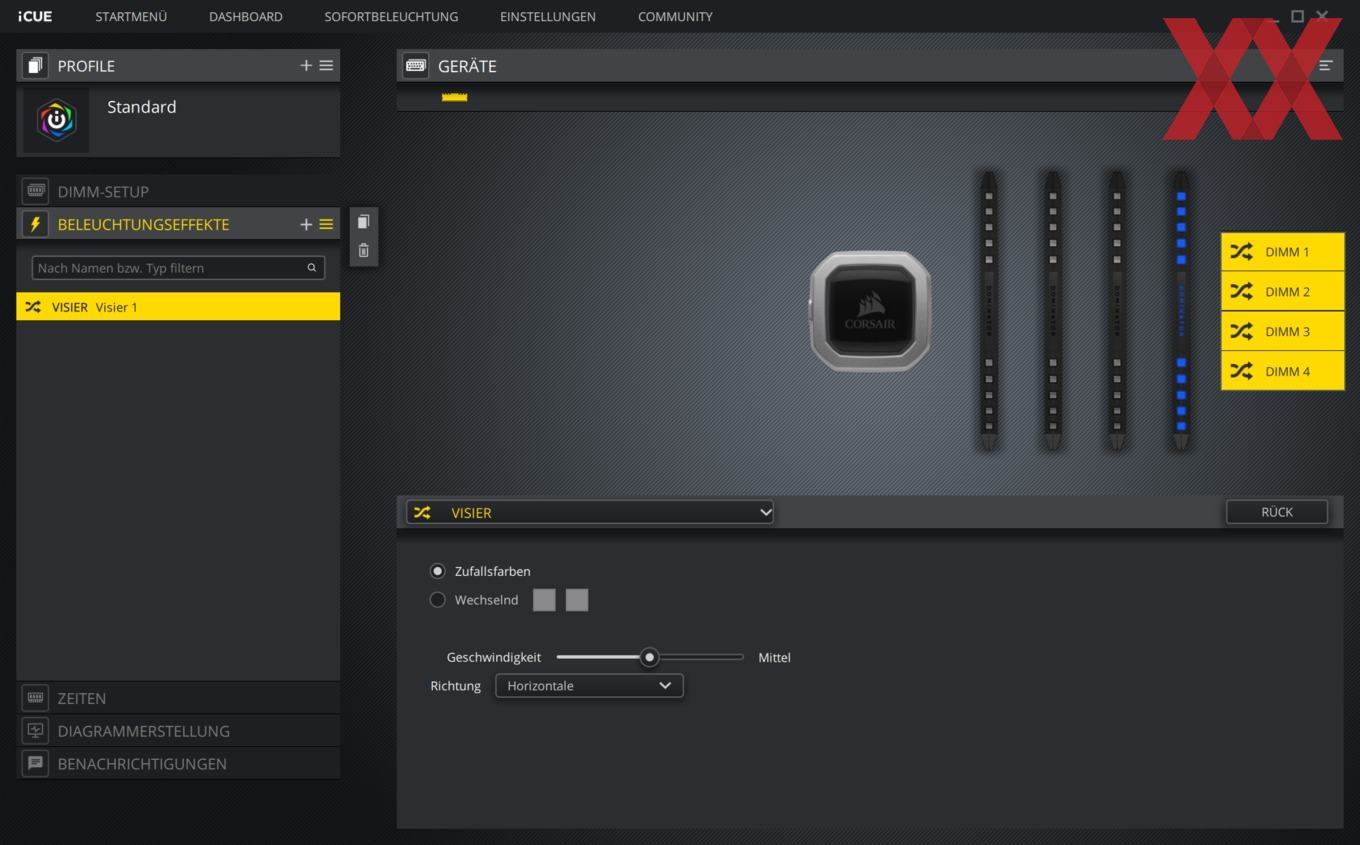Image resolution: width=1360 pixels, height=845 pixels.
Task: Add a new profile with the plus icon
Action: (x=306, y=65)
